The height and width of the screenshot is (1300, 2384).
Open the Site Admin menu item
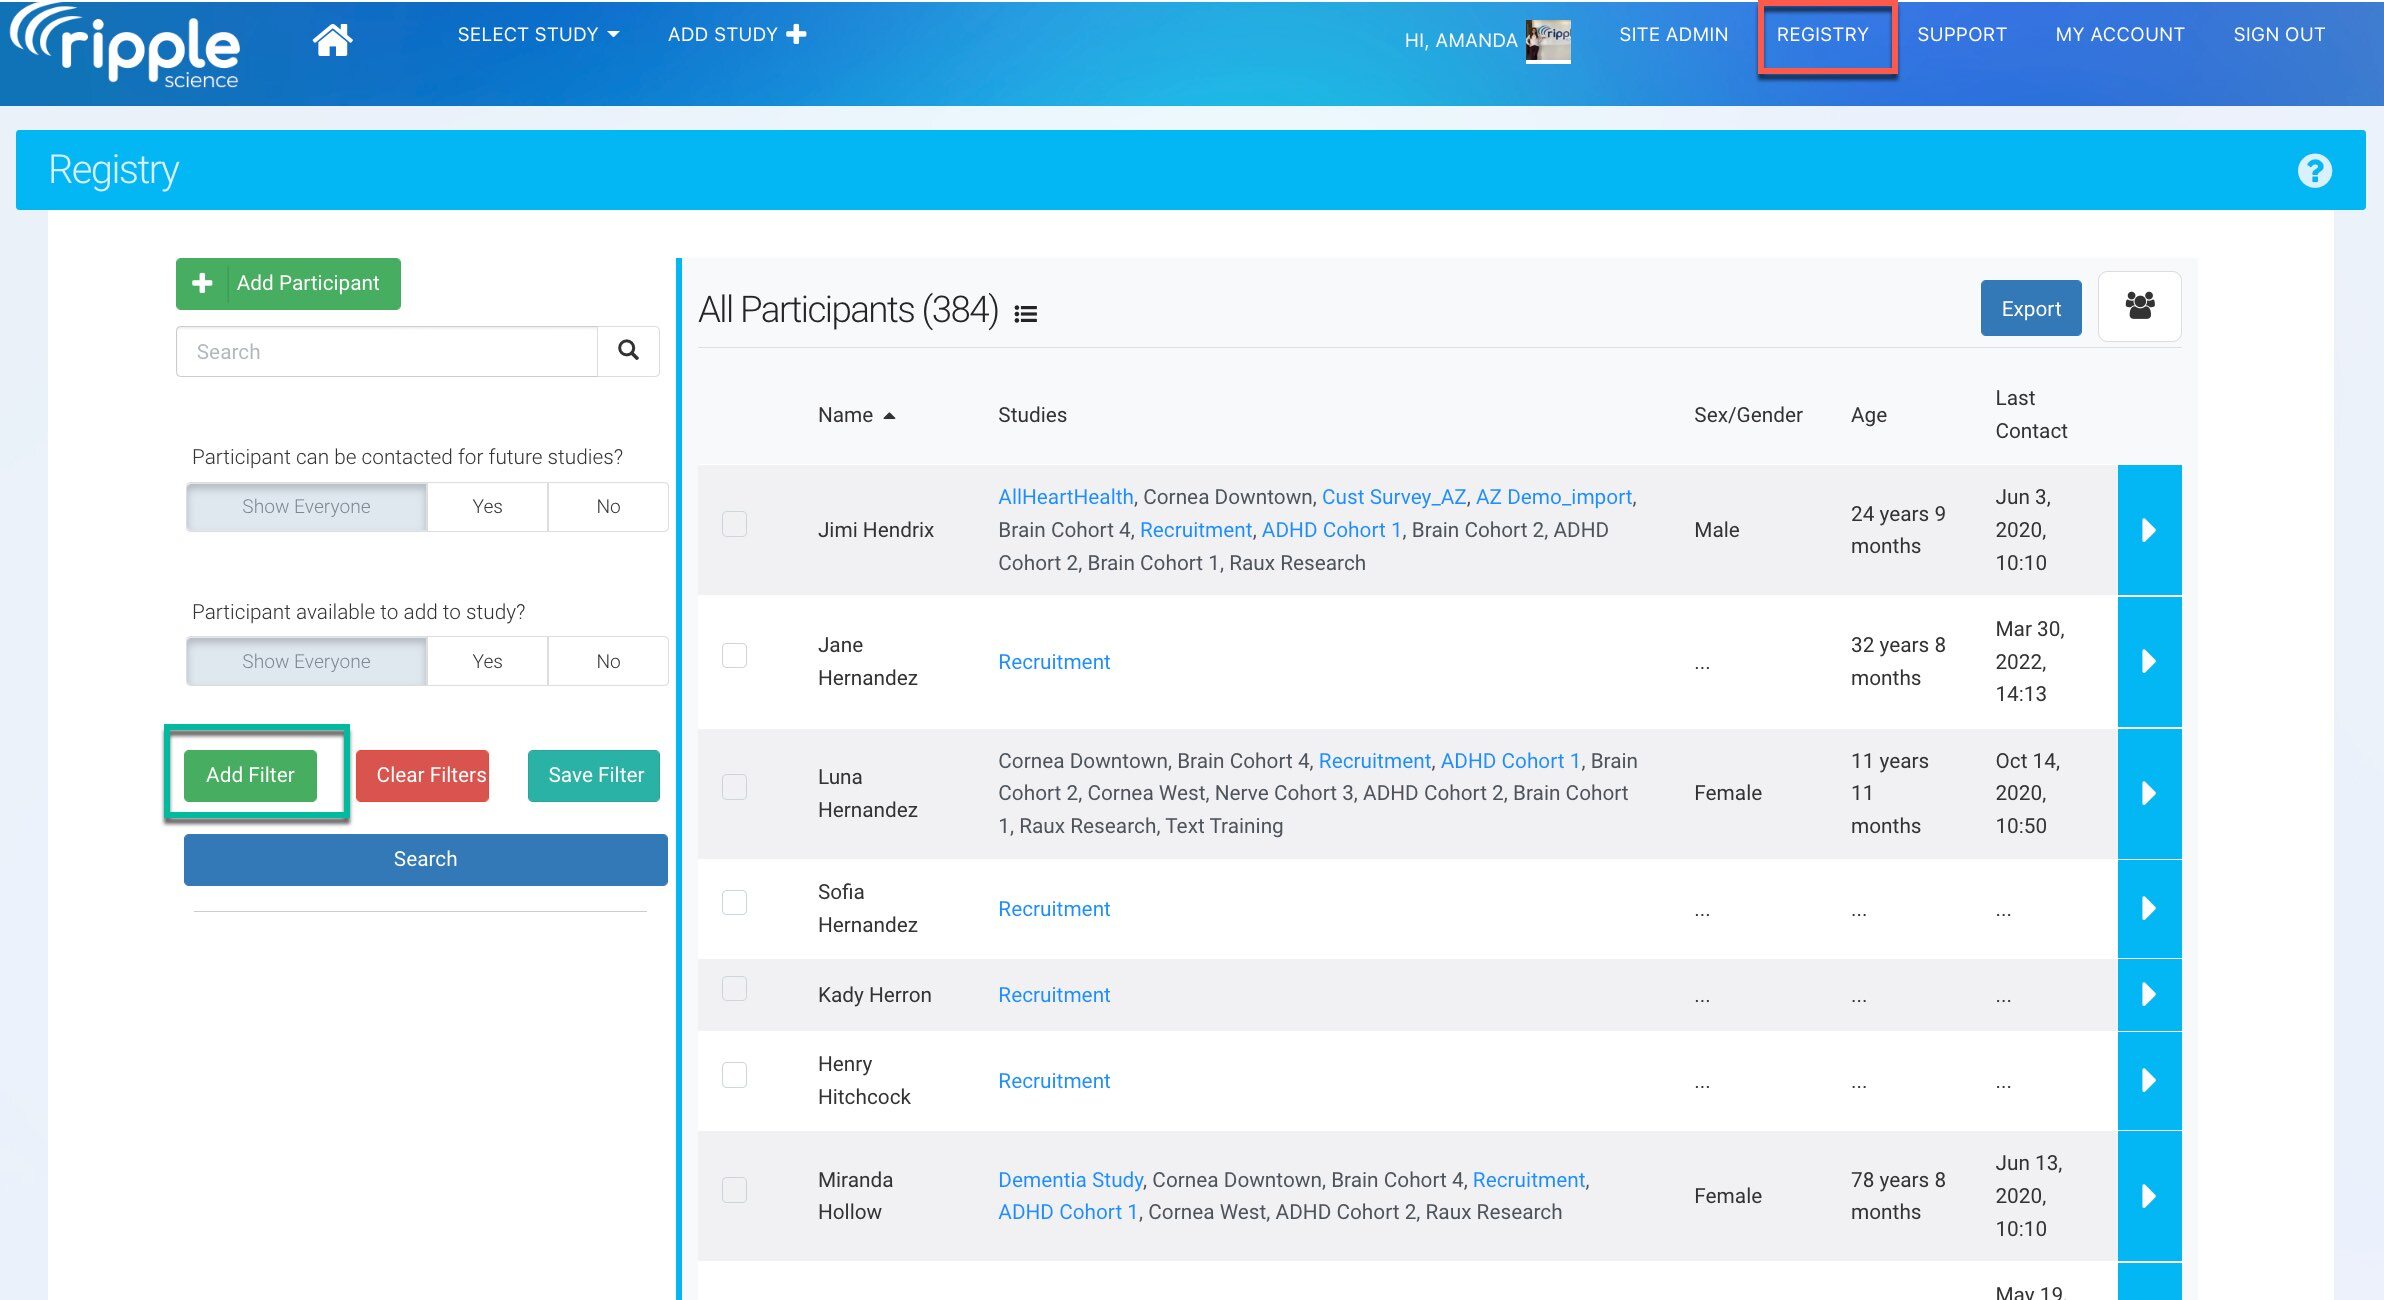1673,35
